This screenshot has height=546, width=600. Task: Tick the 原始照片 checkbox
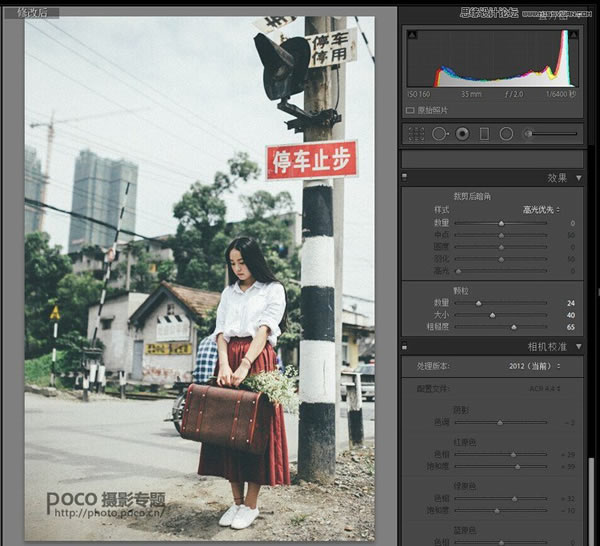pos(410,111)
